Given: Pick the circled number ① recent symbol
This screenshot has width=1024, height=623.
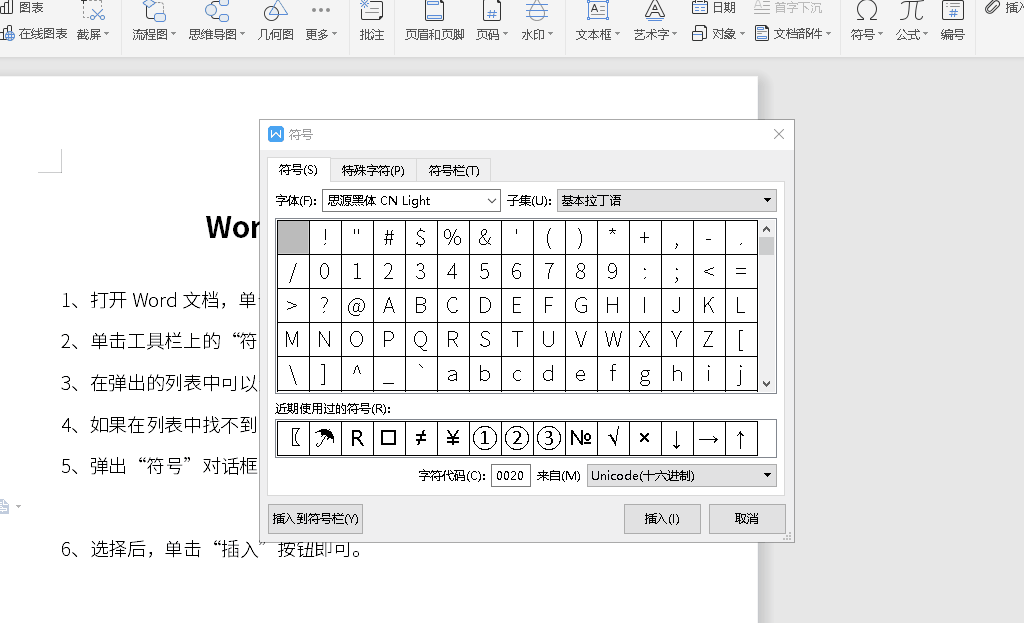Looking at the screenshot, I should click(485, 438).
